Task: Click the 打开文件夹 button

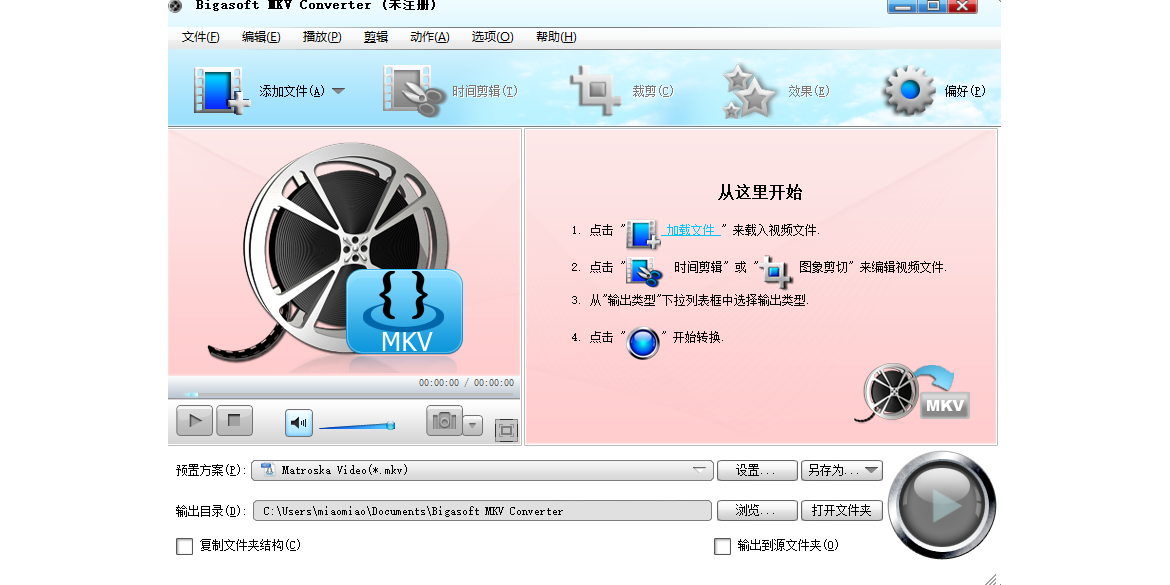Action: point(842,510)
